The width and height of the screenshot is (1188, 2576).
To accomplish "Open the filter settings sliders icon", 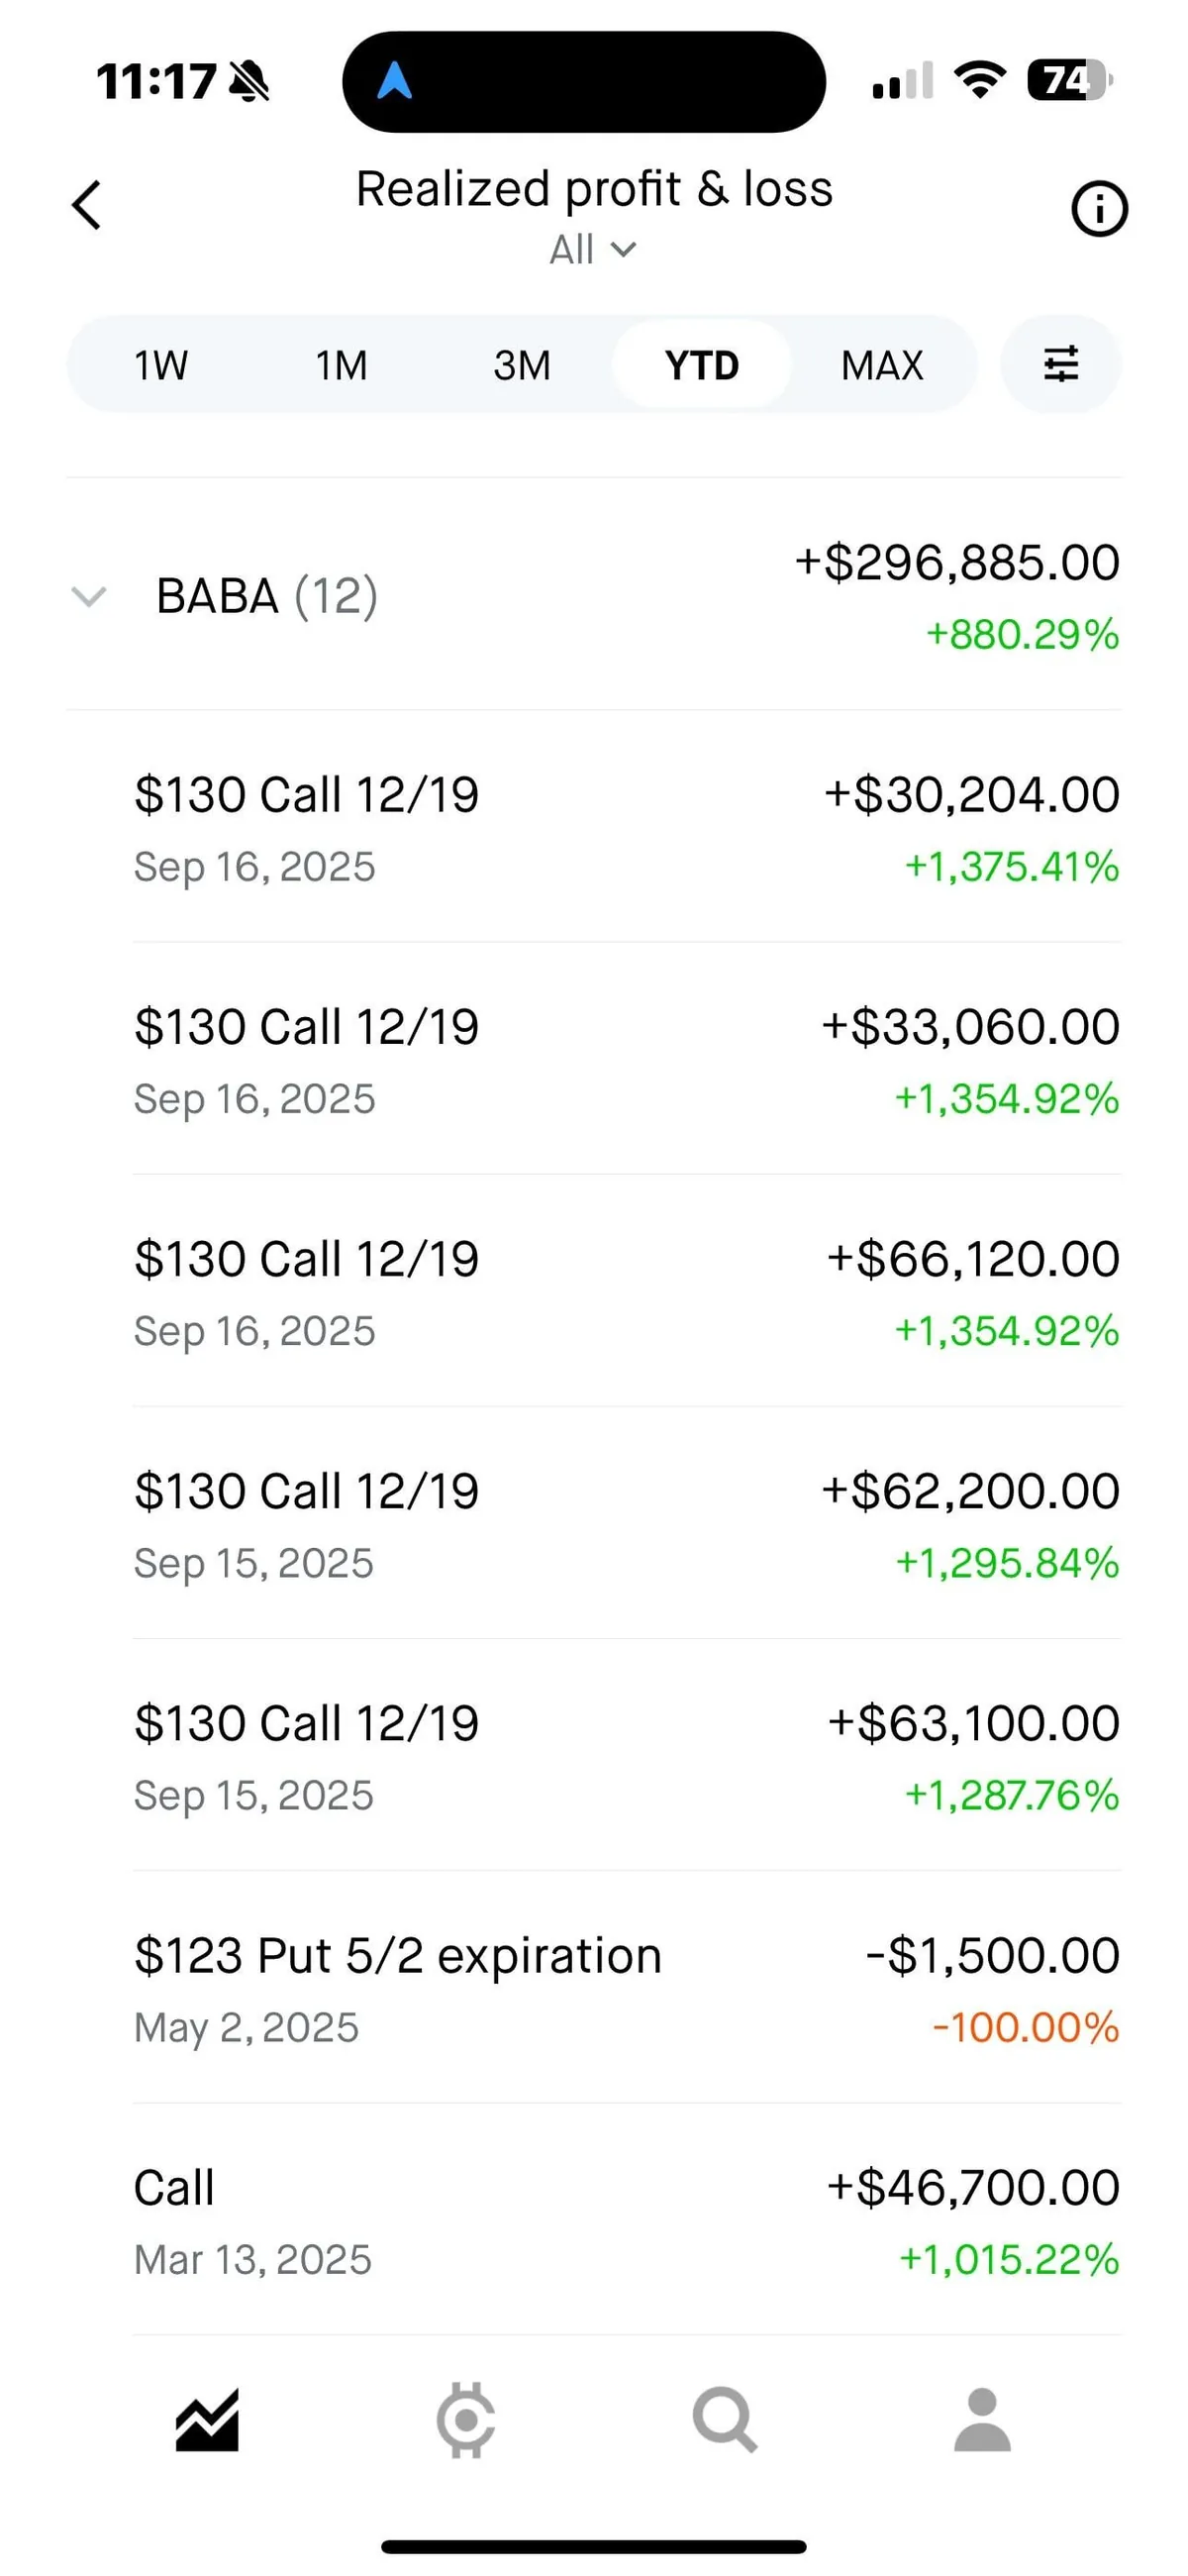I will pyautogui.click(x=1060, y=364).
